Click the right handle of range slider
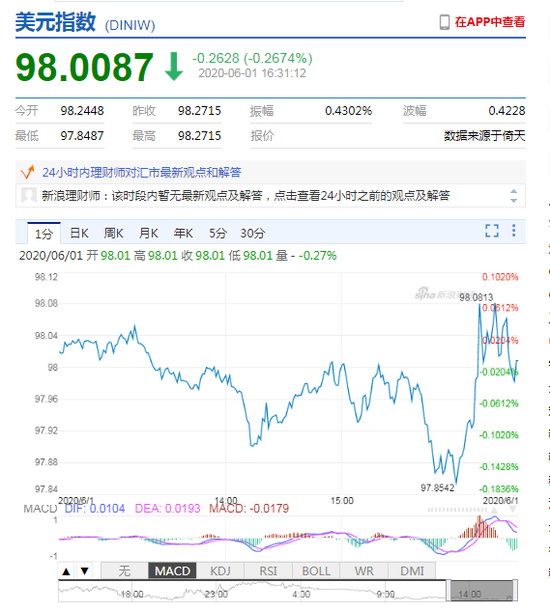 pos(515,591)
